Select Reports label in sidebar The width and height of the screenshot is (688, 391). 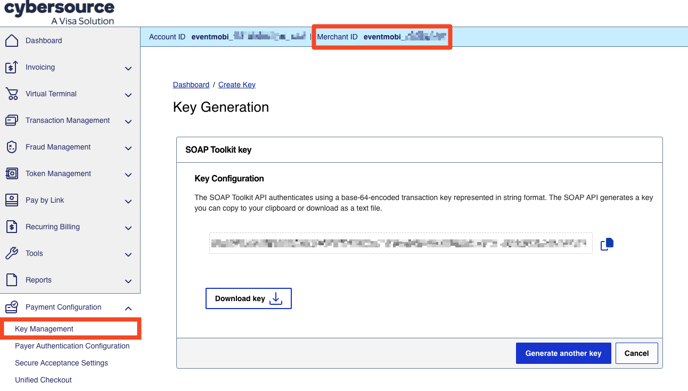click(x=38, y=280)
